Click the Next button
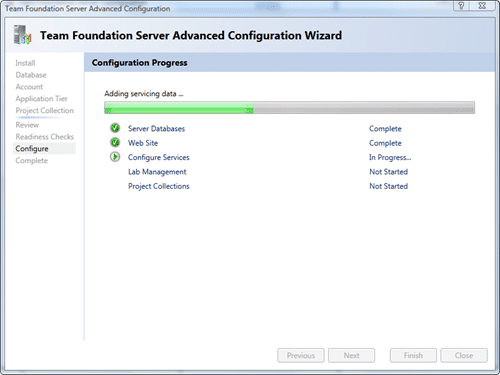This screenshot has height=375, width=500. coord(351,356)
